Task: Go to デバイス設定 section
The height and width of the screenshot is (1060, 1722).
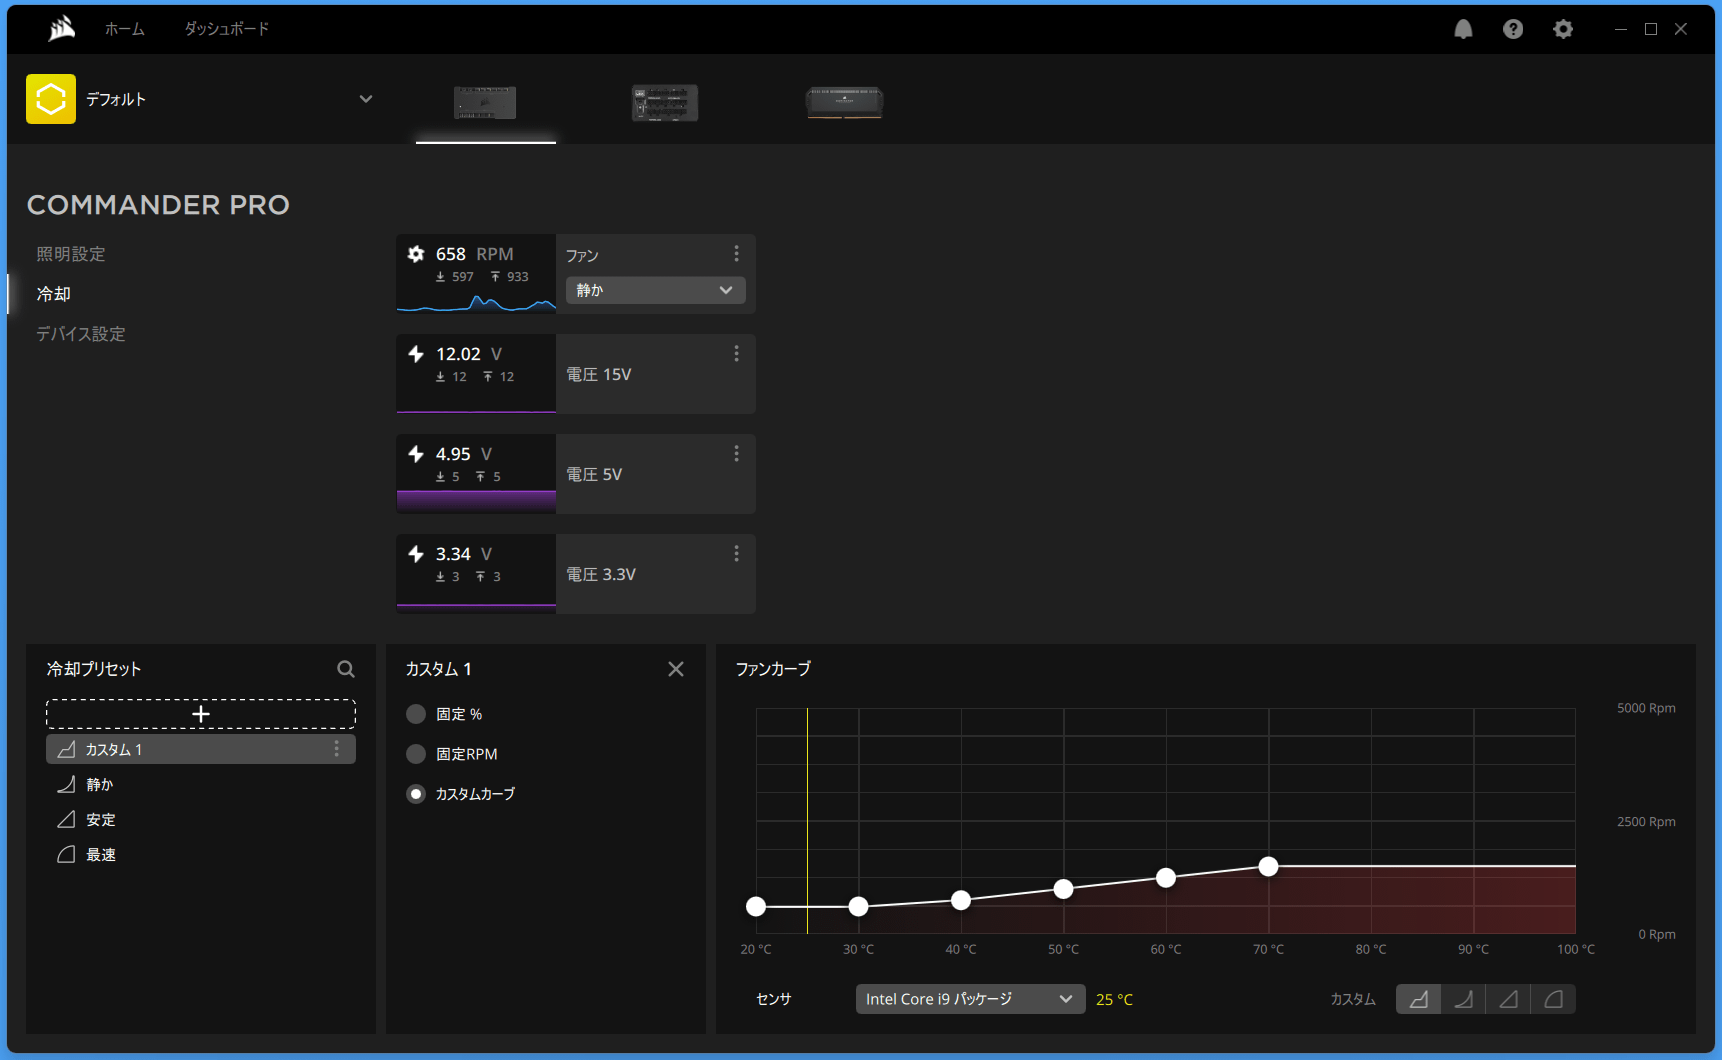Action: tap(81, 334)
